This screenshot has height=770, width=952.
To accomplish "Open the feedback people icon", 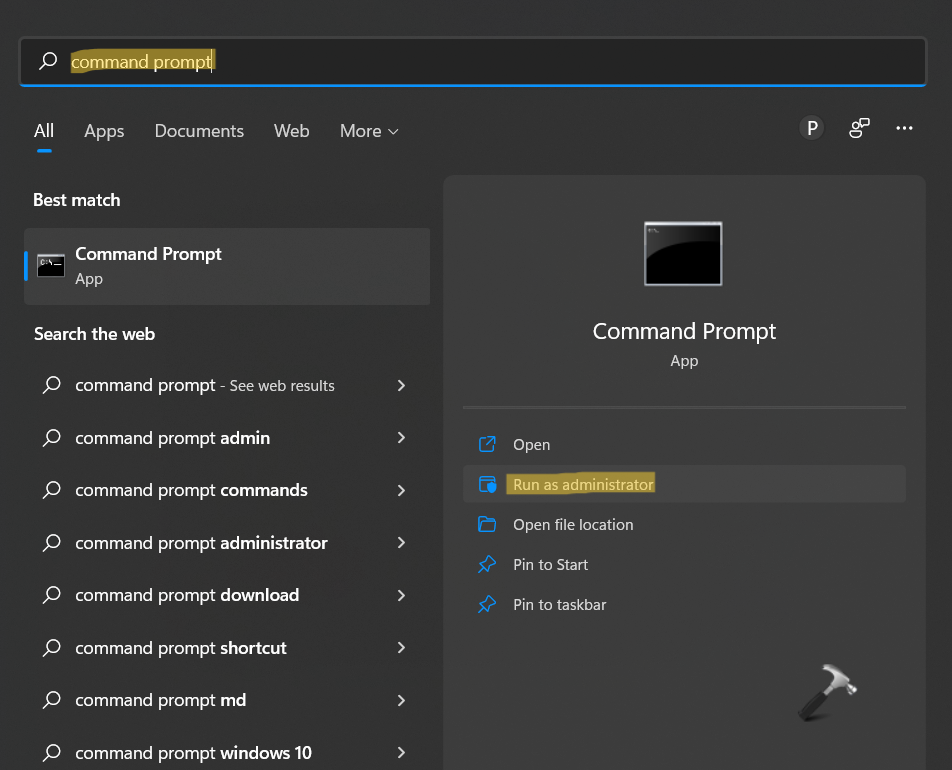I will (x=859, y=128).
